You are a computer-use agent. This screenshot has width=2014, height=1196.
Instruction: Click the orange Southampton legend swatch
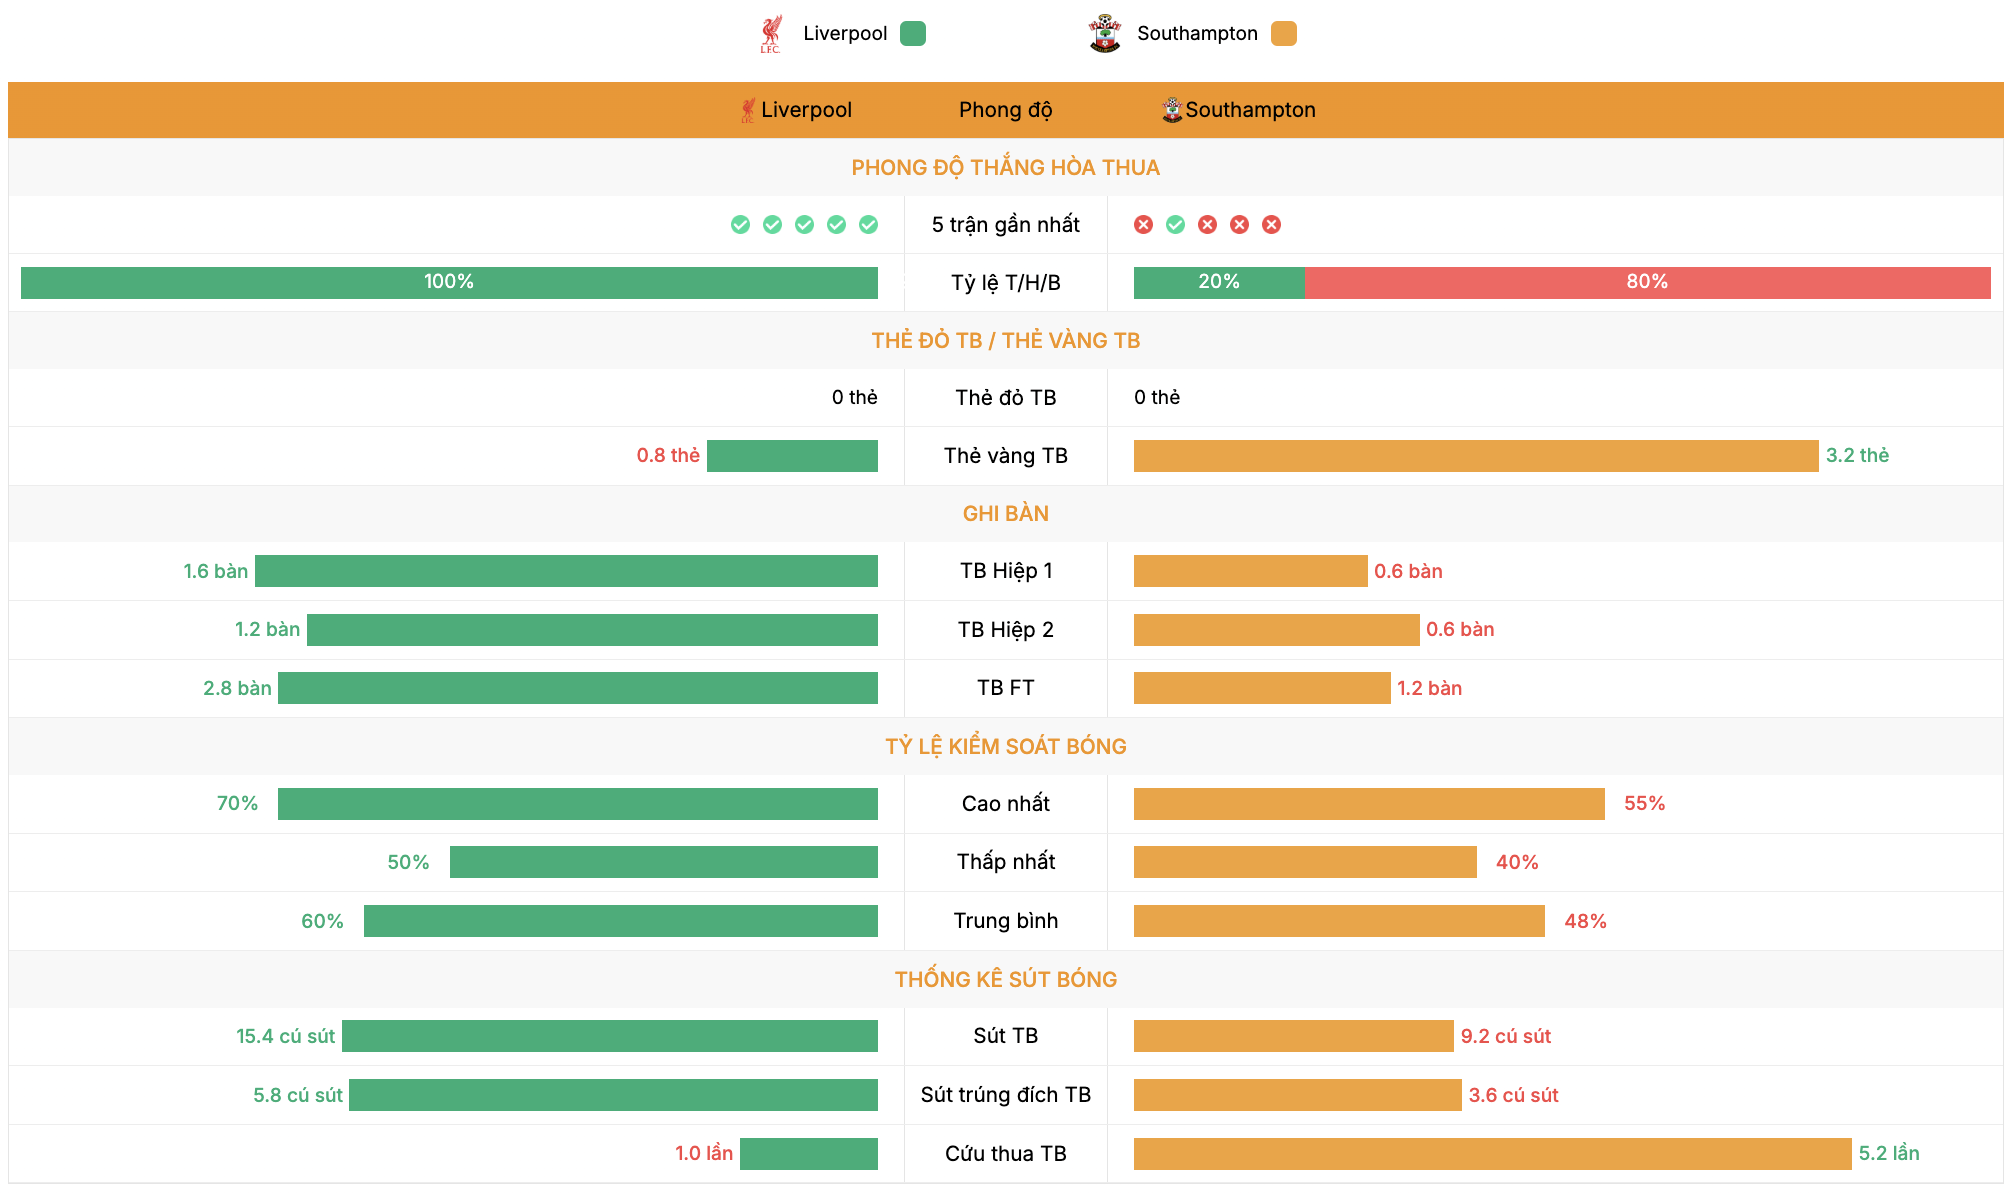pos(1284,34)
